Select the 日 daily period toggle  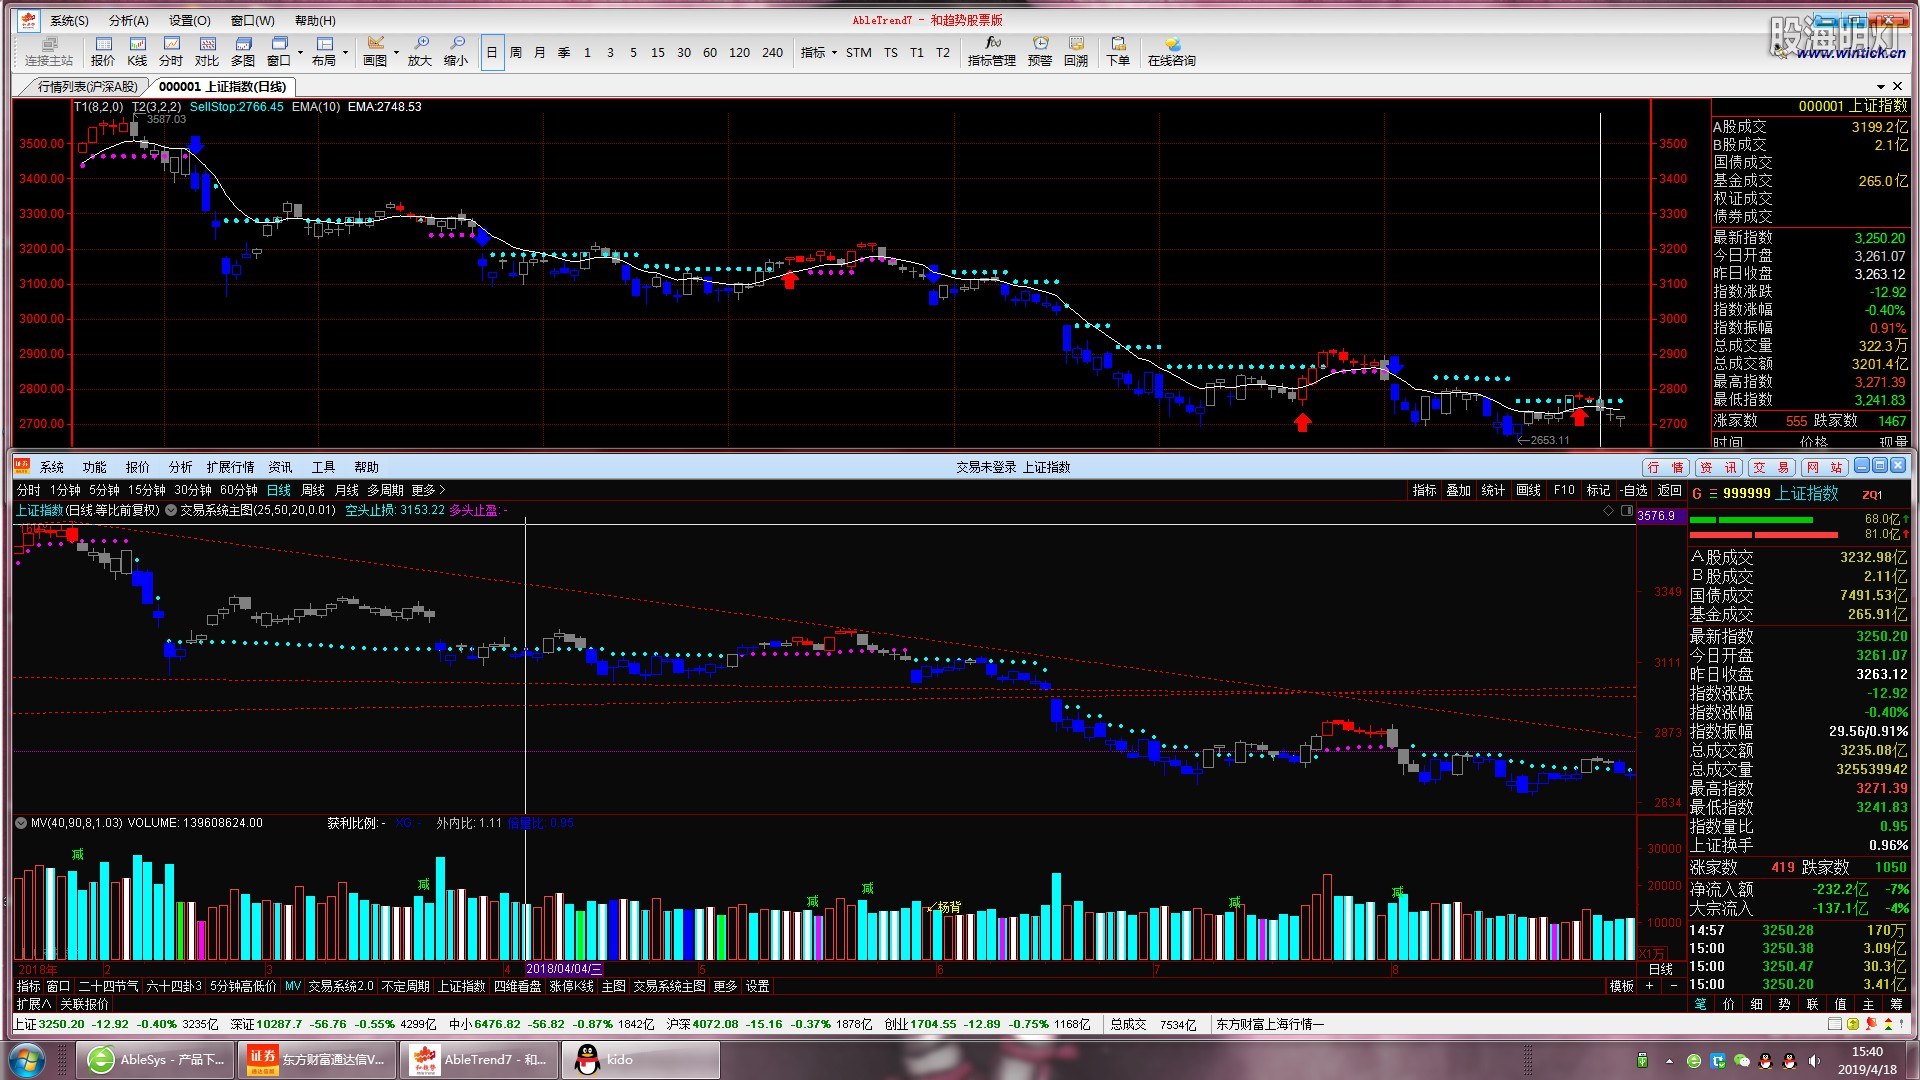click(x=492, y=52)
